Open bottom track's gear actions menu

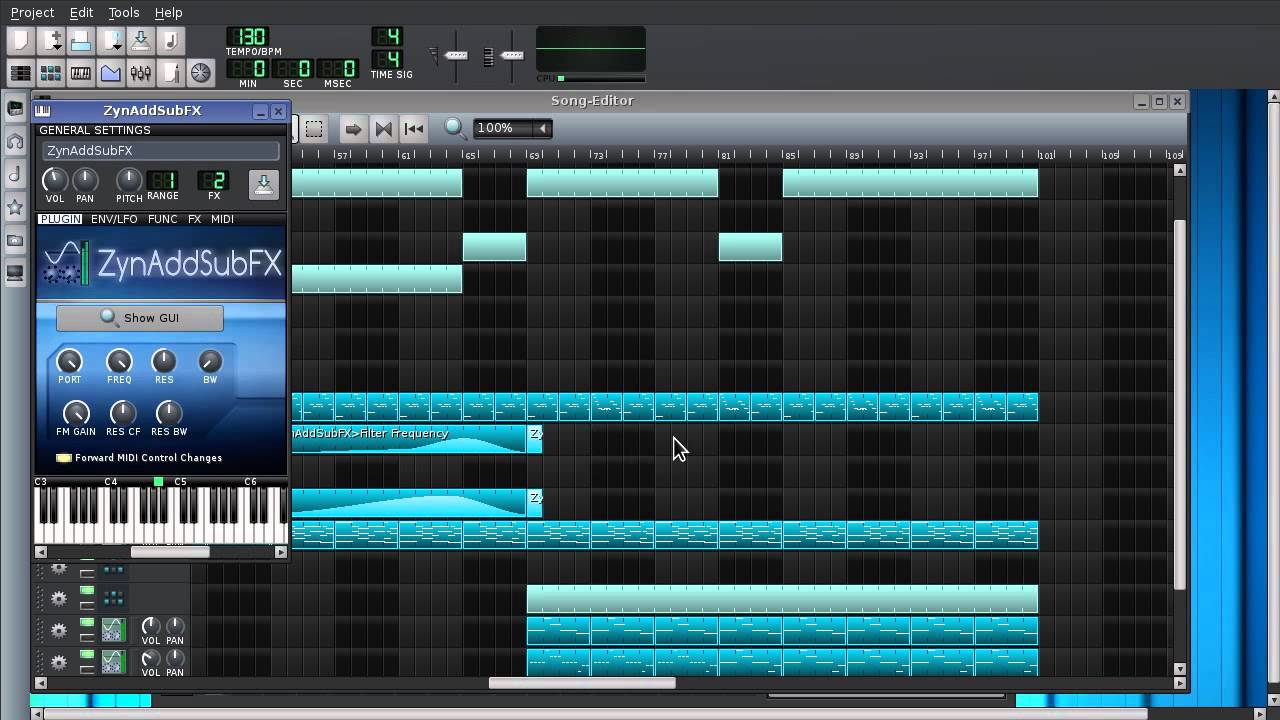tap(59, 662)
